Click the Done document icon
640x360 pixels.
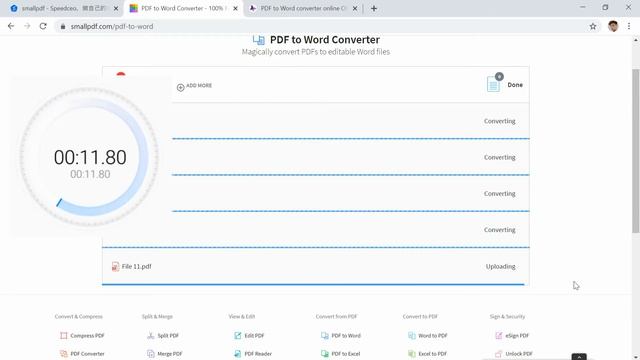(x=493, y=84)
